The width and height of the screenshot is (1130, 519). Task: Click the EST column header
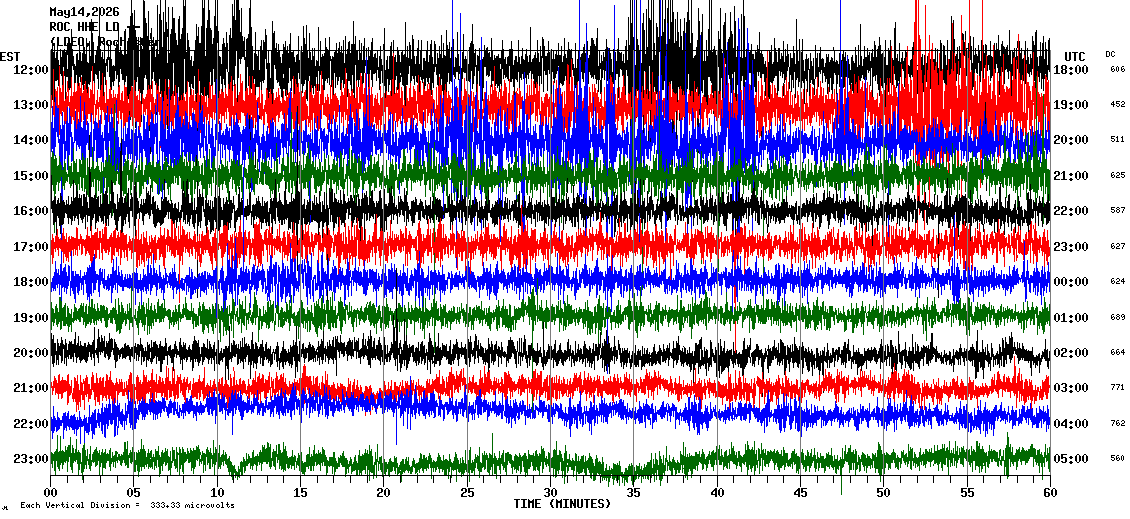click(x=10, y=57)
